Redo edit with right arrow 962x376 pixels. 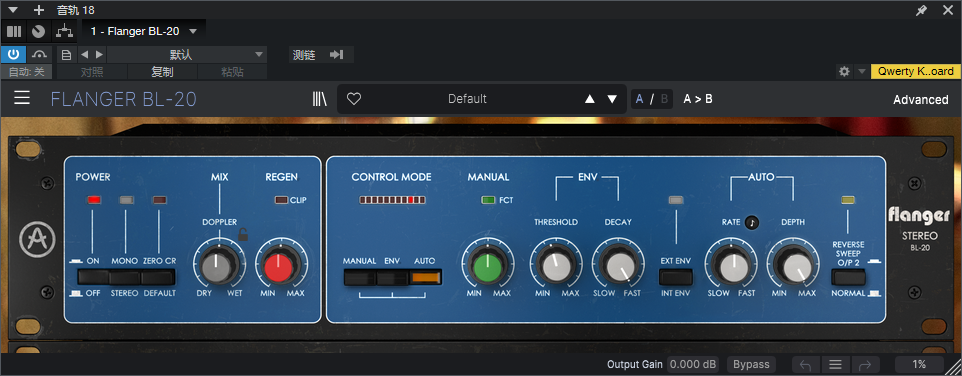[865, 364]
